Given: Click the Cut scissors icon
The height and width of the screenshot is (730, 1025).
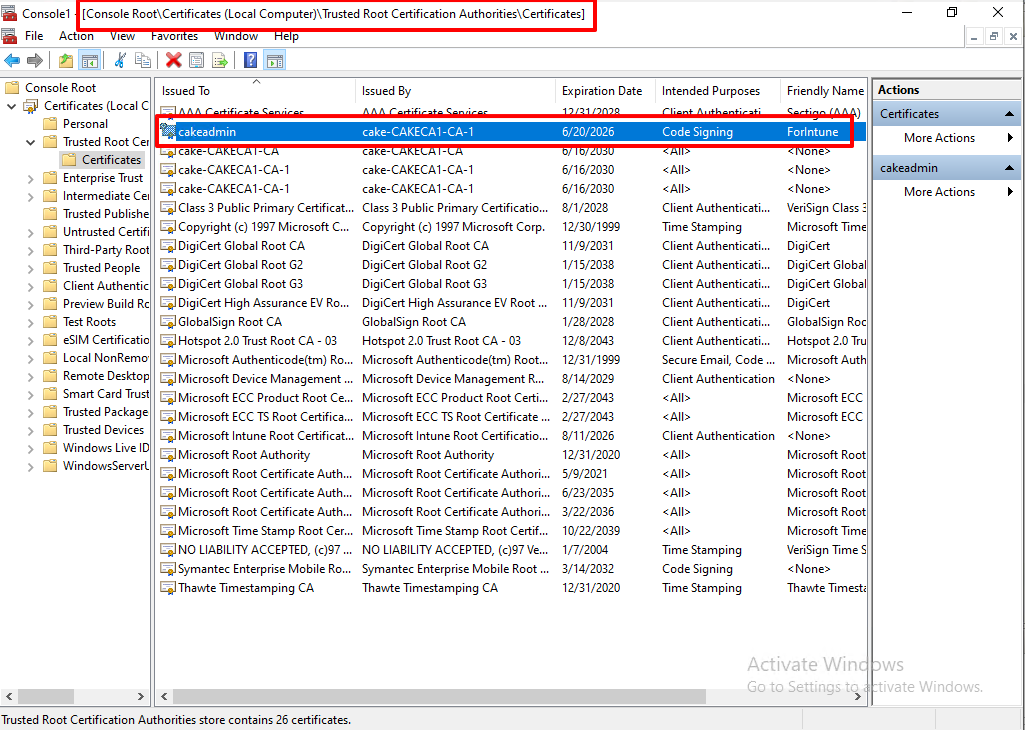Looking at the screenshot, I should tap(120, 61).
